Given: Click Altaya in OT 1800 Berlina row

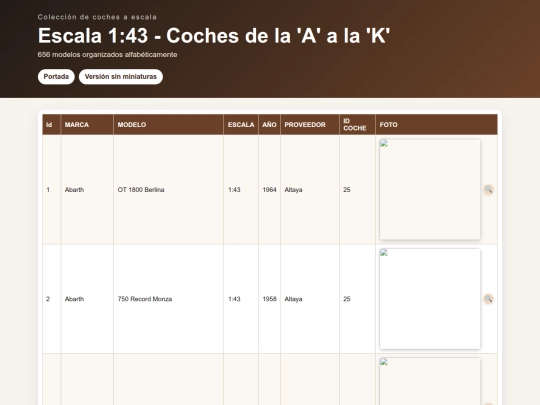Looking at the screenshot, I should point(293,190).
